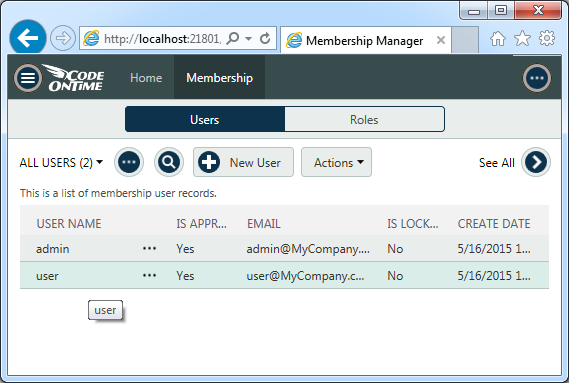
Task: Select the Membership menu item
Action: 220,78
